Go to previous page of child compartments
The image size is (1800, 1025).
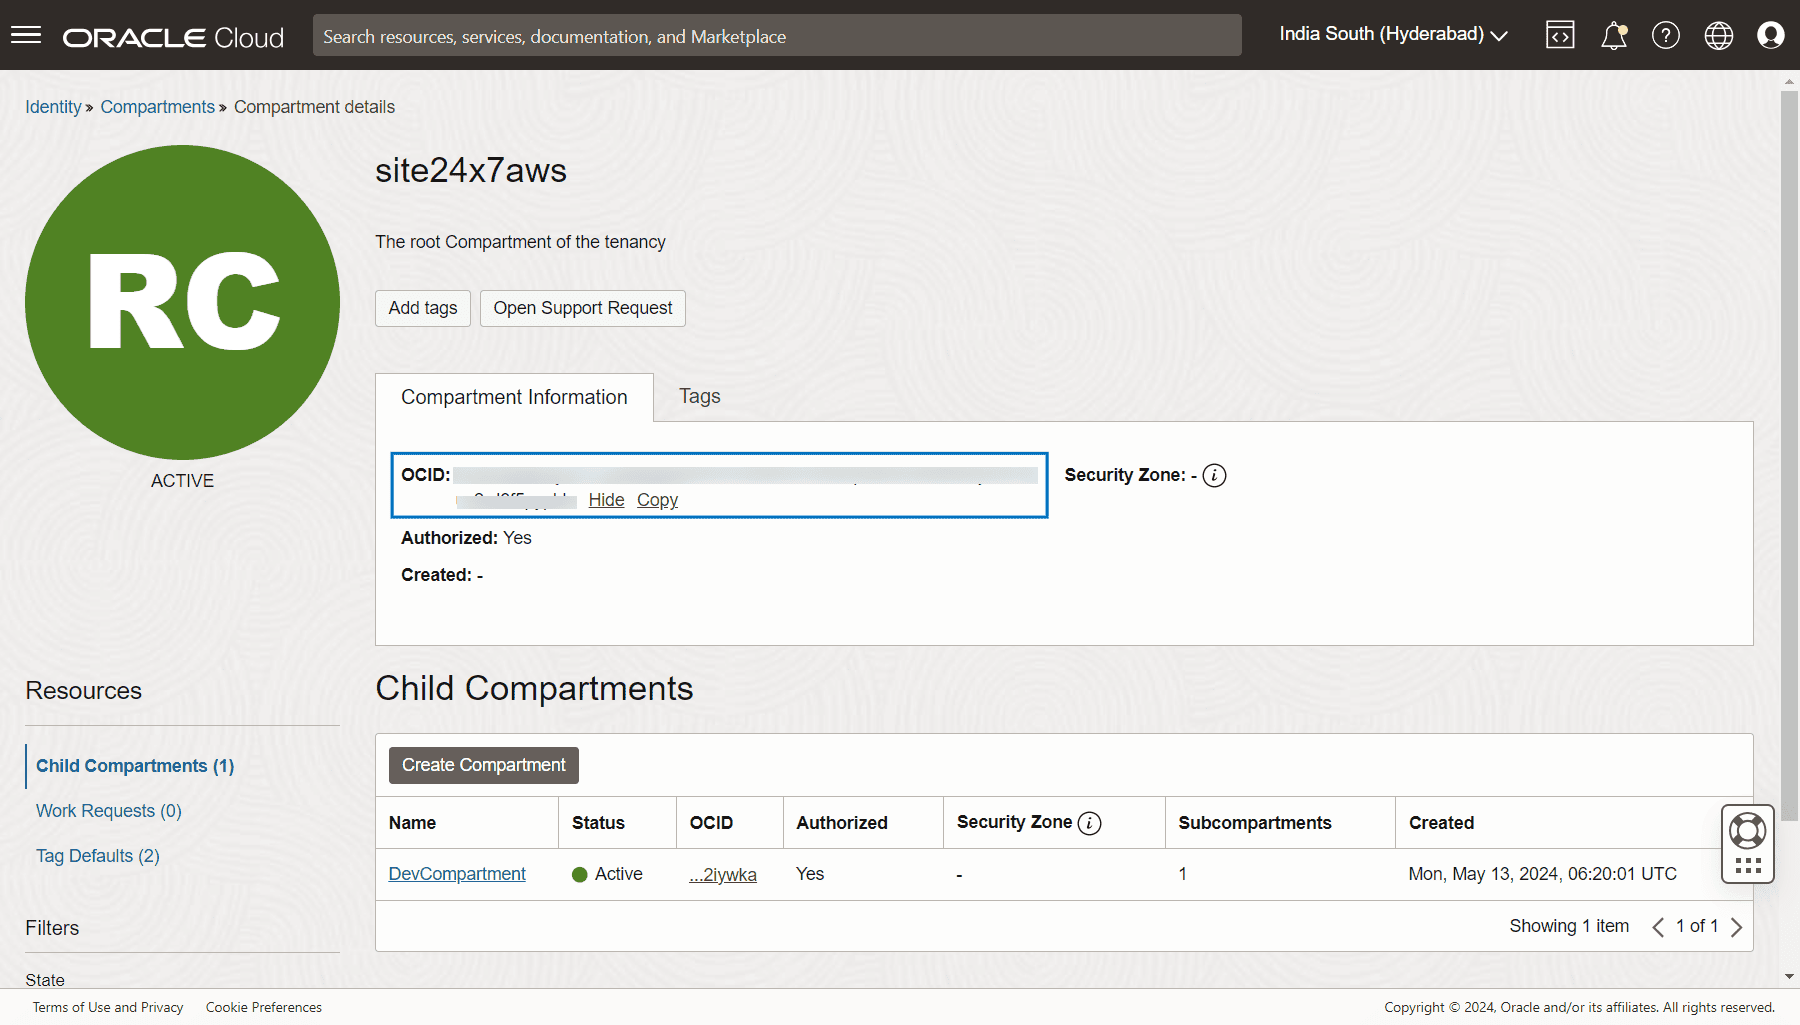tap(1658, 927)
